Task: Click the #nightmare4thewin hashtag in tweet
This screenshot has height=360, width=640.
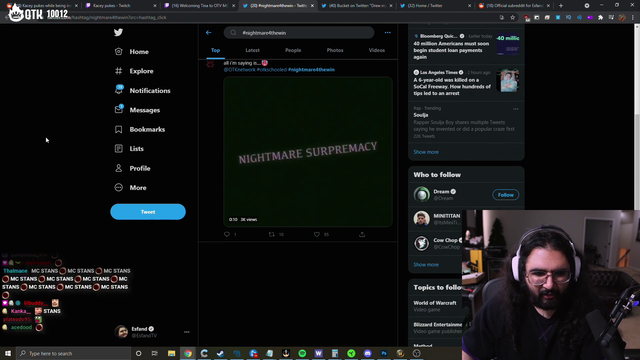Action: (311, 70)
